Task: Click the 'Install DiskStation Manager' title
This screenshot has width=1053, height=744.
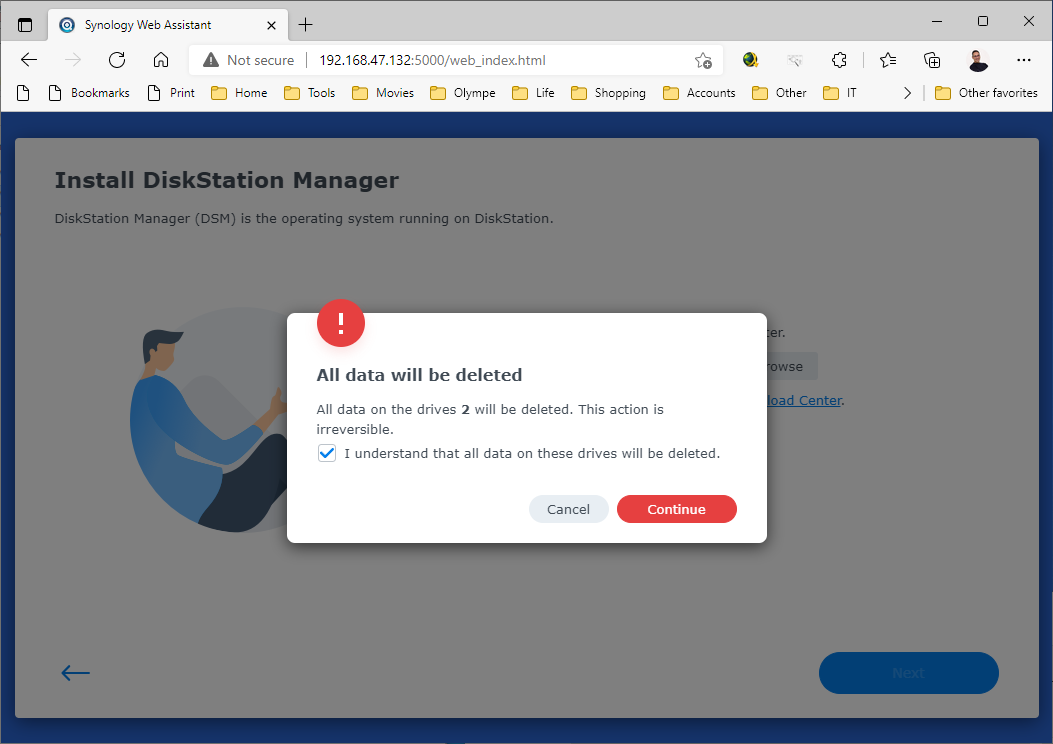Action: tap(226, 180)
